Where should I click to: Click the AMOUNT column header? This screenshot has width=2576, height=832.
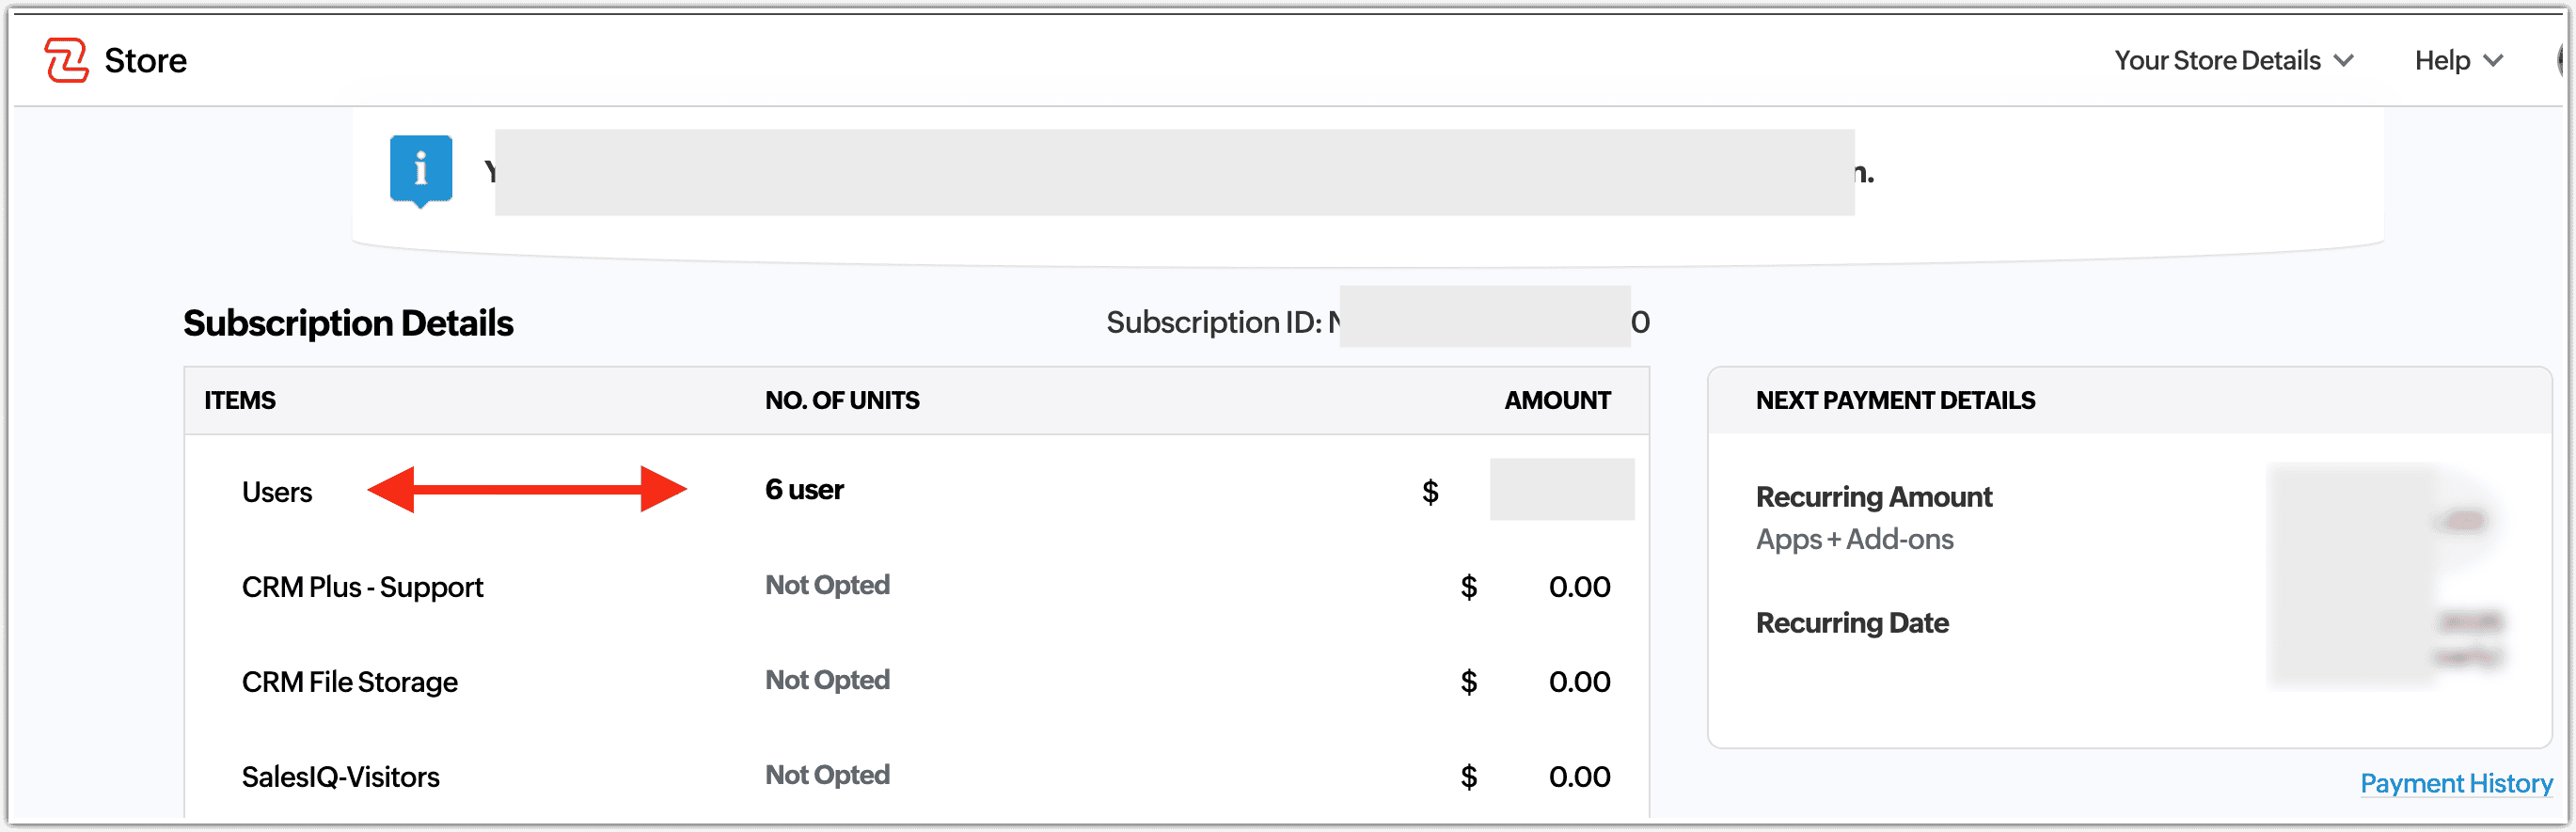(1557, 400)
